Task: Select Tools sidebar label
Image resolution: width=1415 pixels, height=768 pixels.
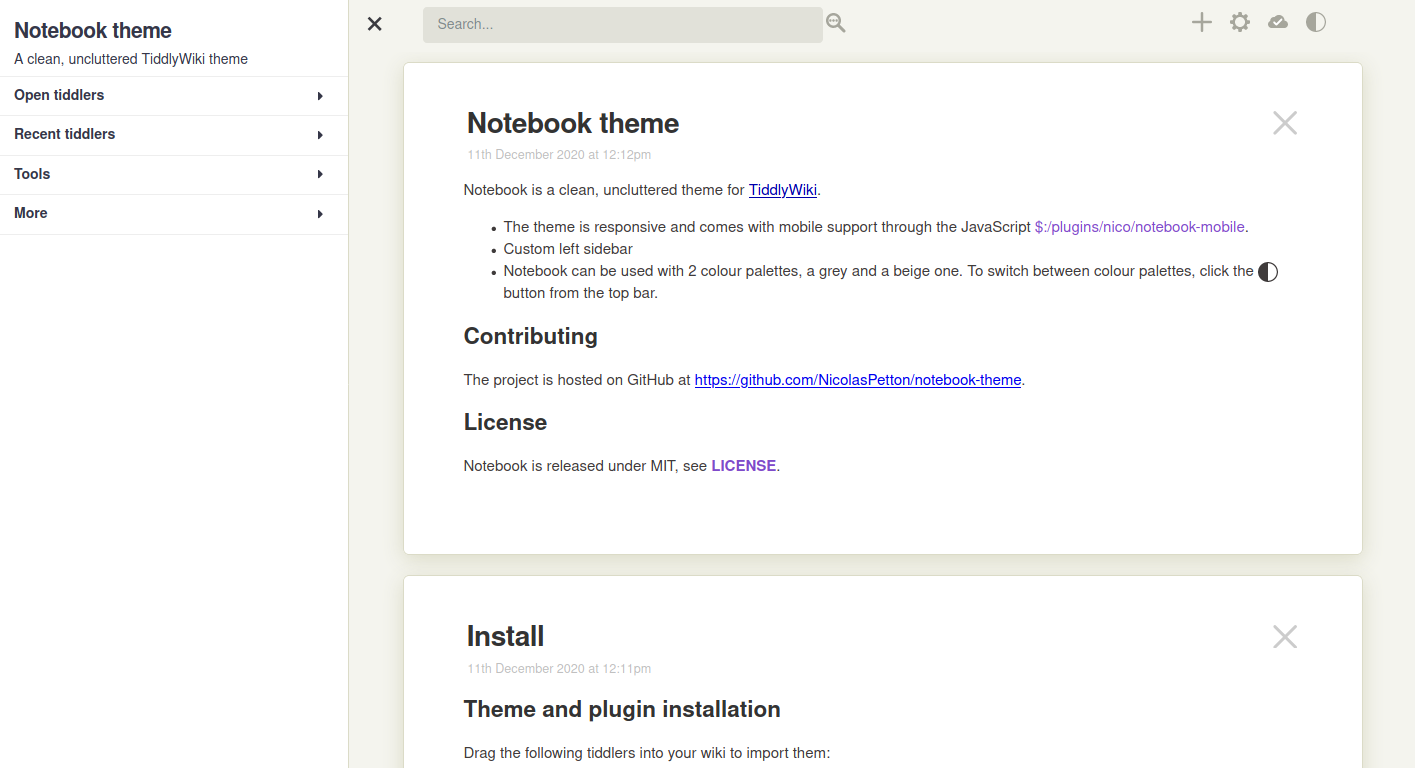Action: 32,174
